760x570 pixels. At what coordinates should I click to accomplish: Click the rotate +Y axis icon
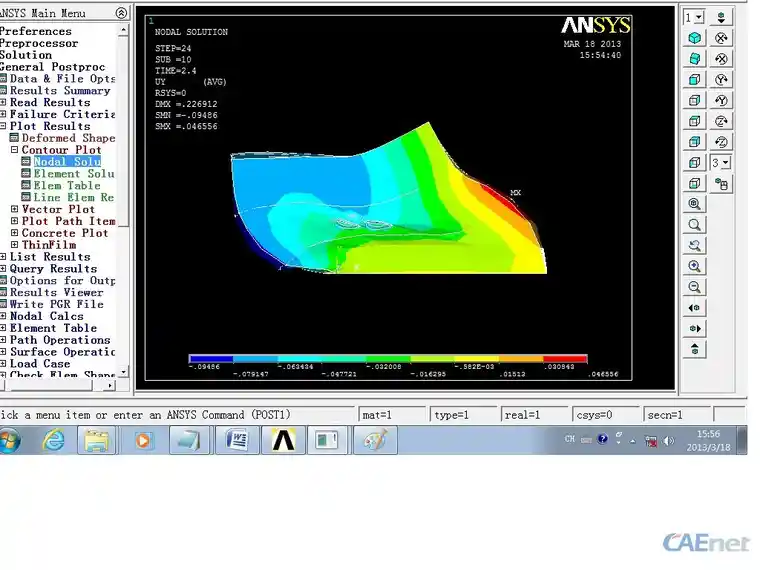pyautogui.click(x=721, y=79)
